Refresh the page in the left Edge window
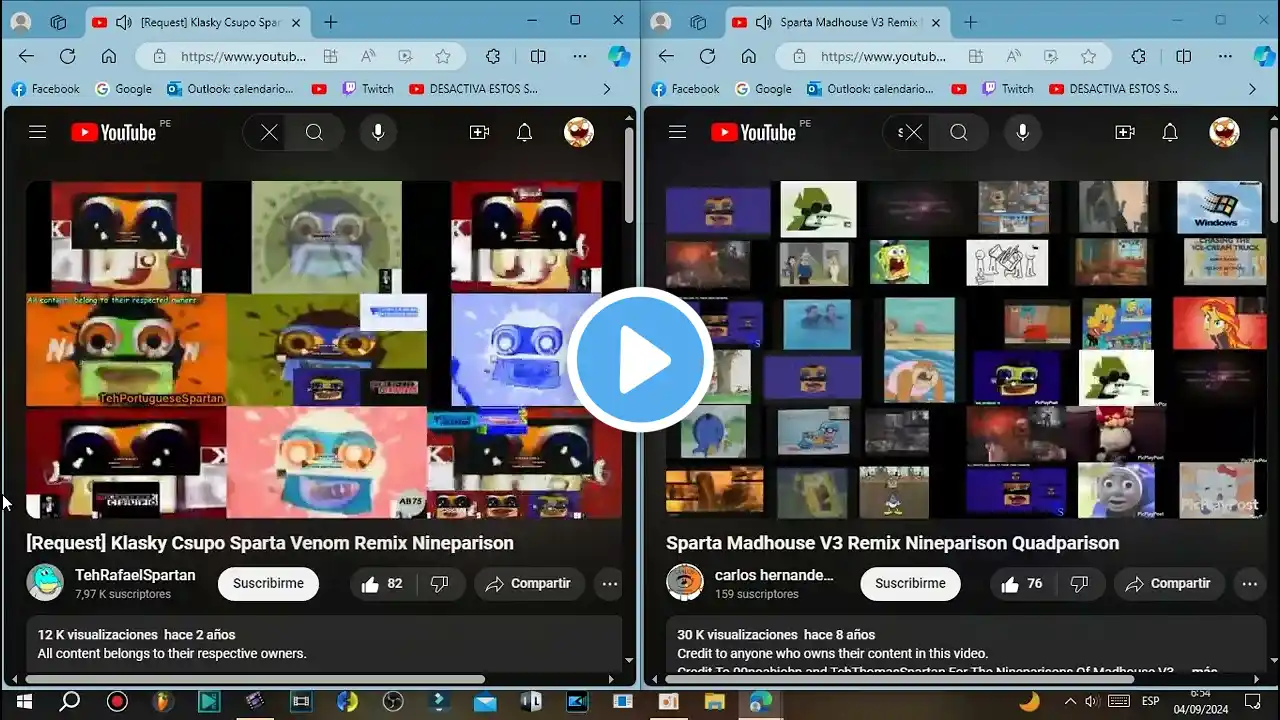Viewport: 1280px width, 720px height. (x=67, y=57)
